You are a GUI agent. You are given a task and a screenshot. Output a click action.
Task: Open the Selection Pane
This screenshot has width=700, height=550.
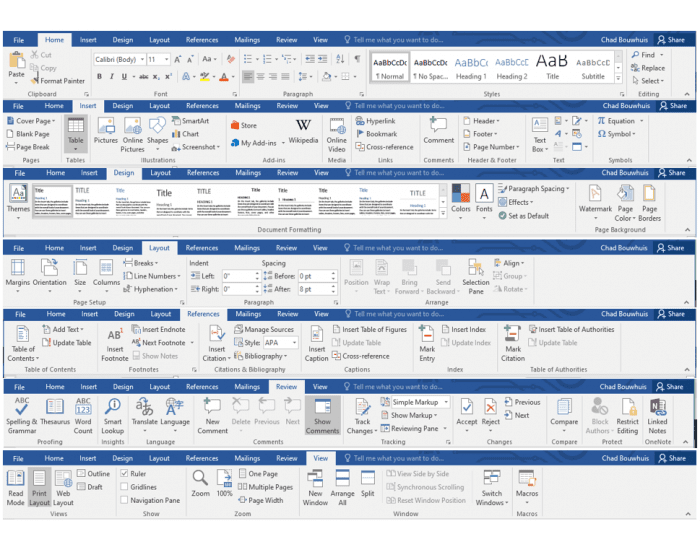(475, 277)
